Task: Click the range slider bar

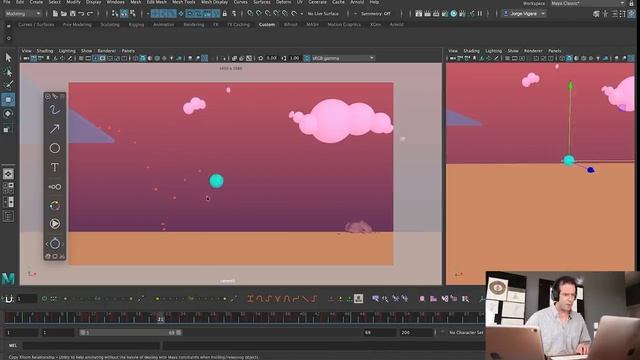Action: (x=131, y=333)
